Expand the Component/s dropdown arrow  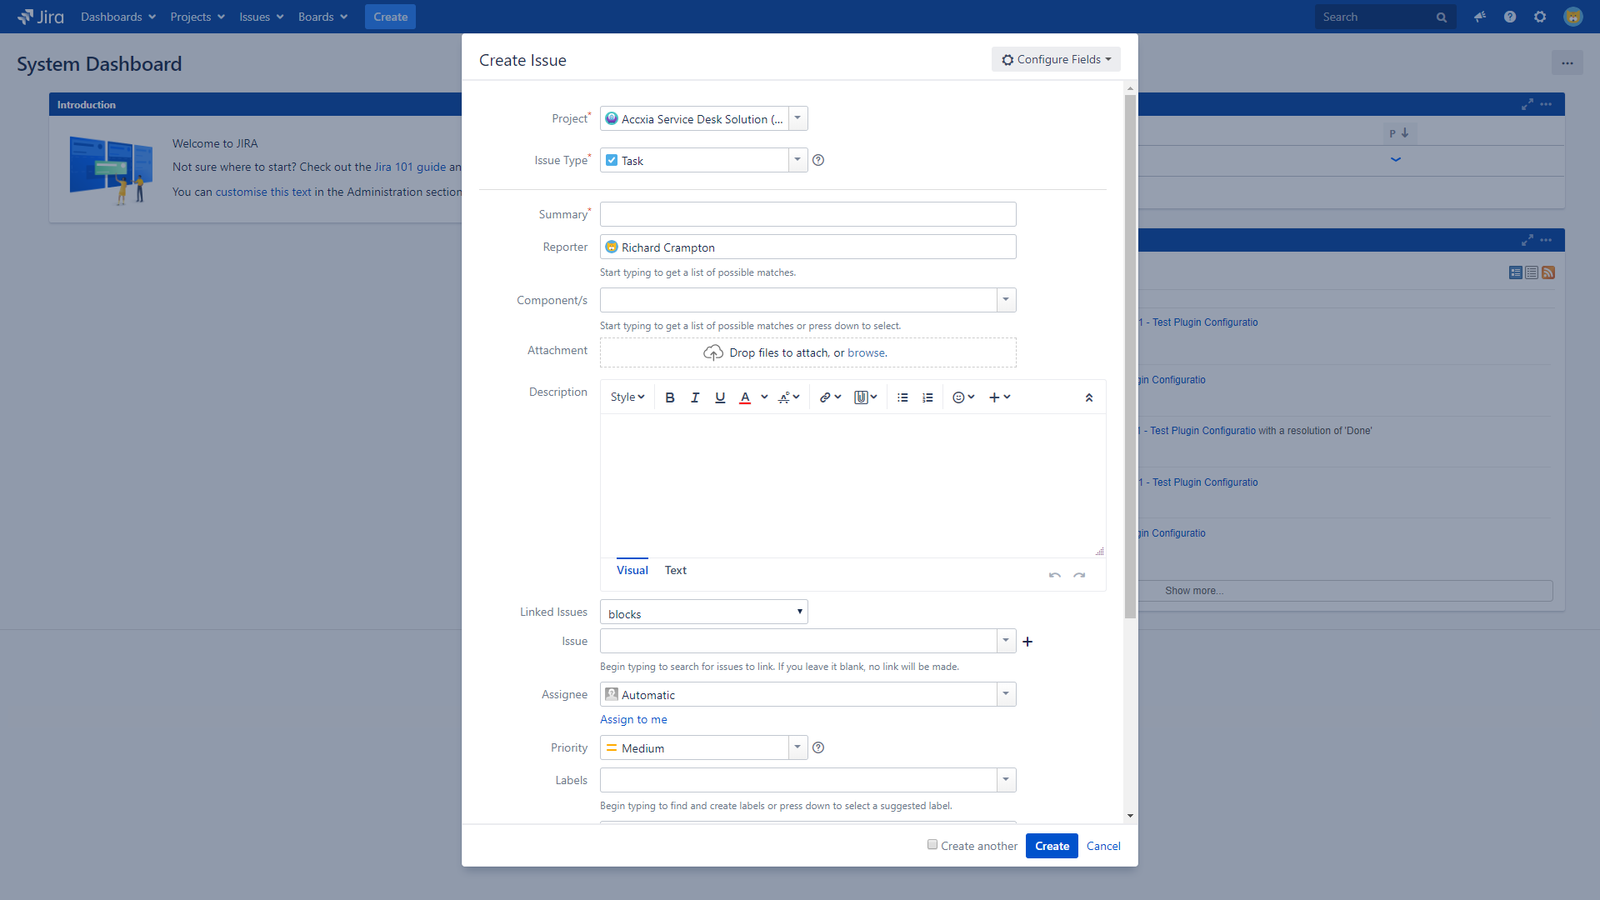[1006, 300]
